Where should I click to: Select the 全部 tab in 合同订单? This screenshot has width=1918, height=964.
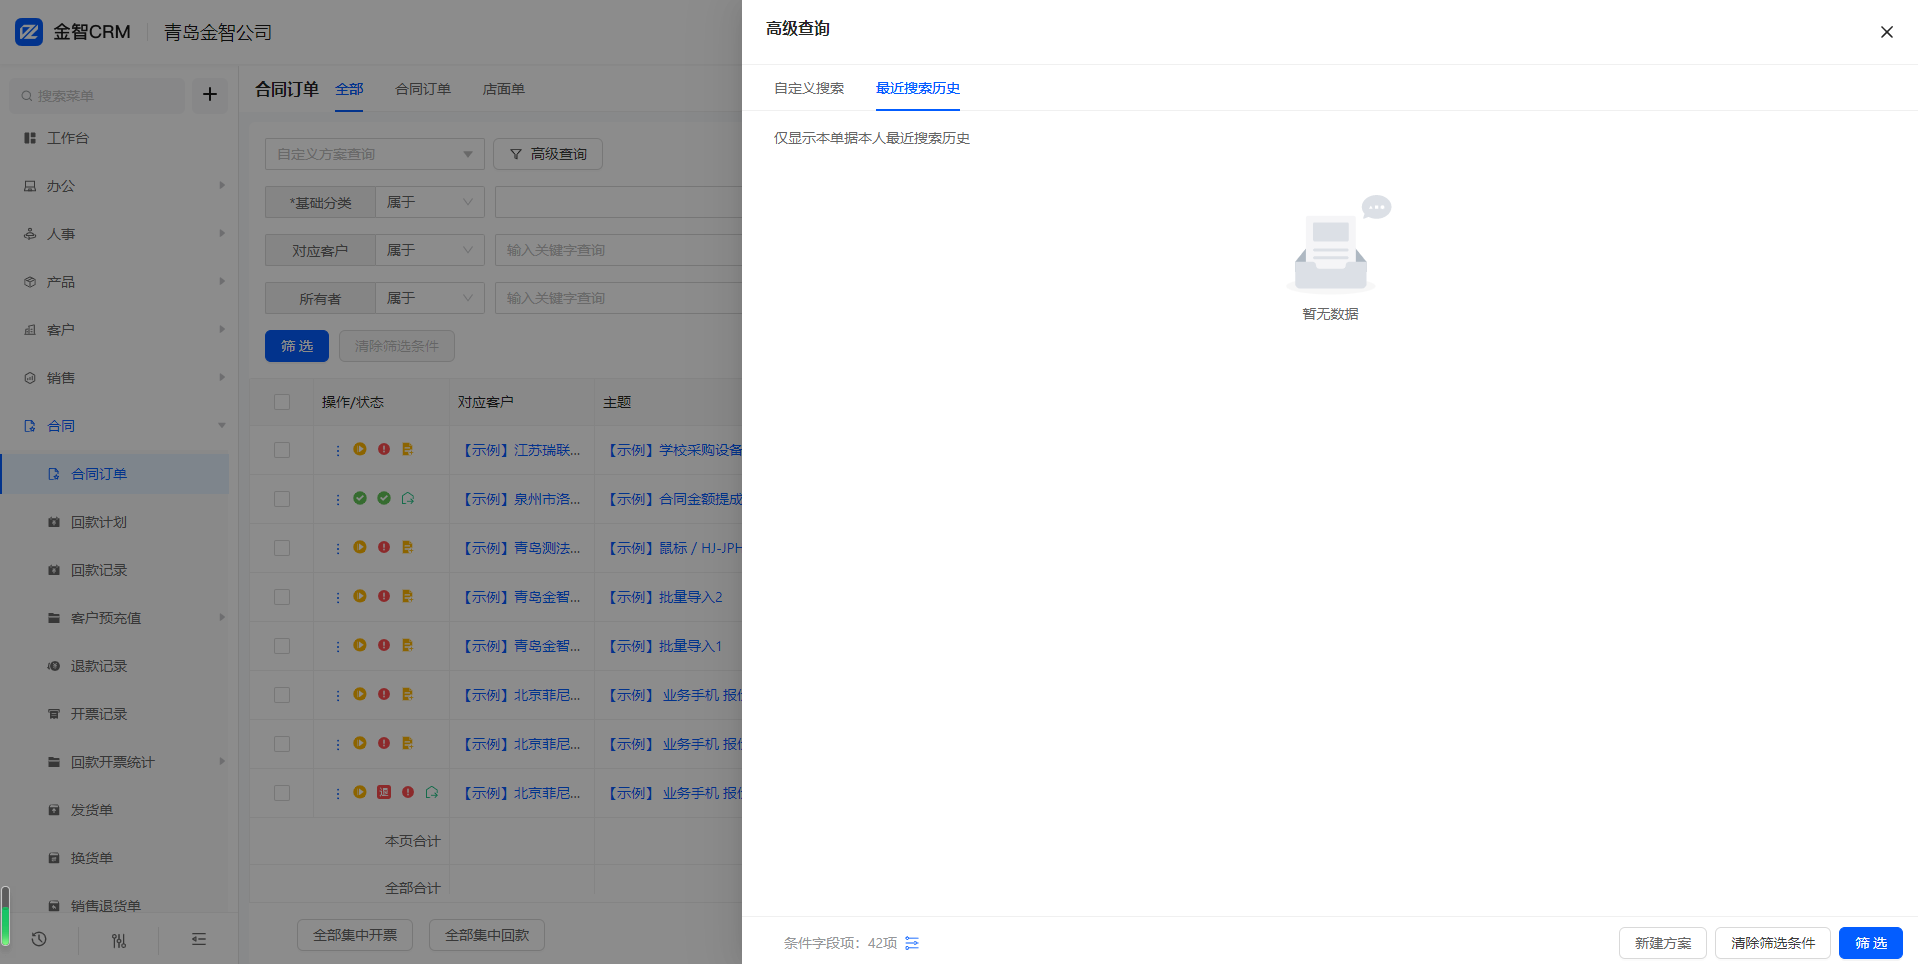349,89
